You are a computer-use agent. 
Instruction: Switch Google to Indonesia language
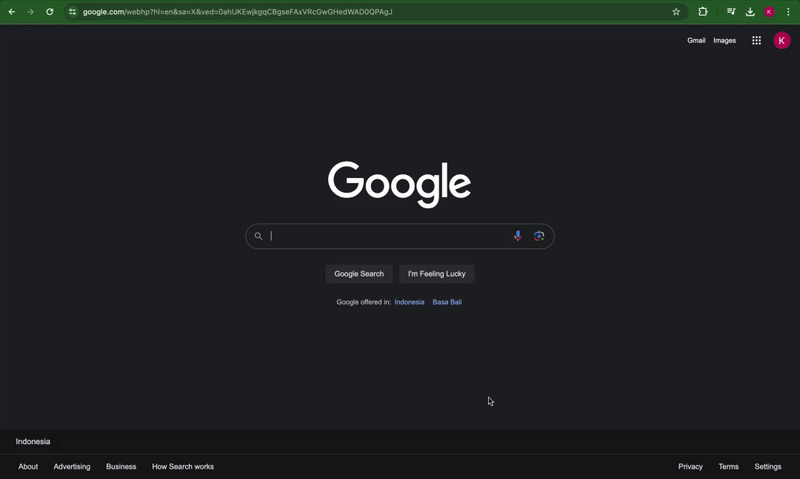point(409,302)
